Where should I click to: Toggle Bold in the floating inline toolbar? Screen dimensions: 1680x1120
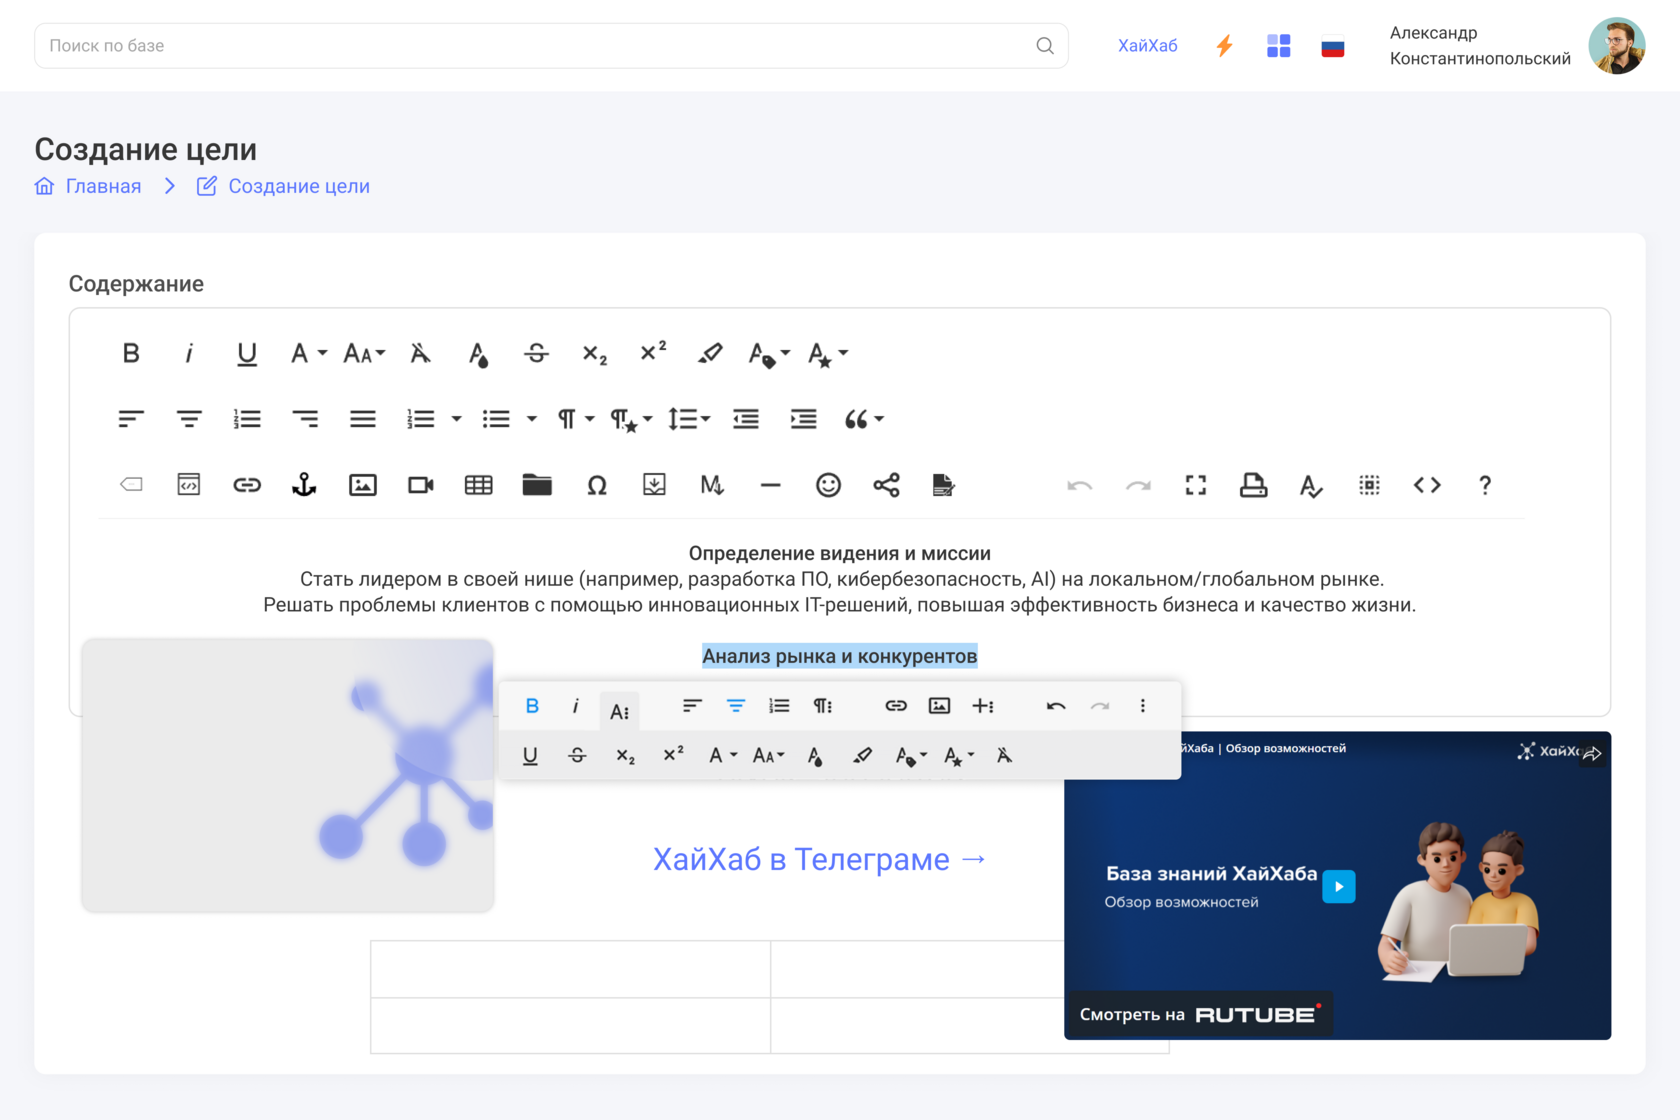click(532, 706)
